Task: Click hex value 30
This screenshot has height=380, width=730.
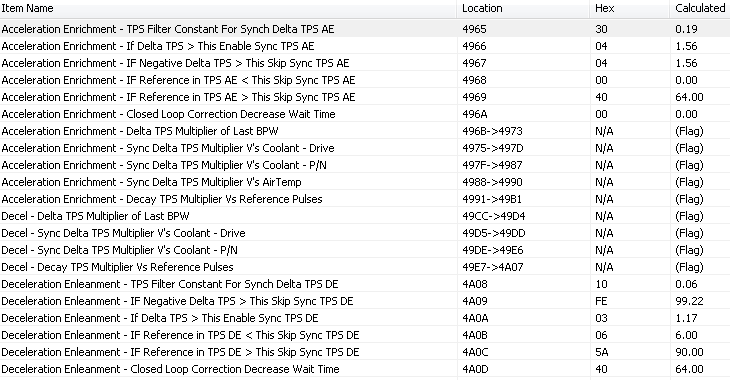Action: click(601, 29)
